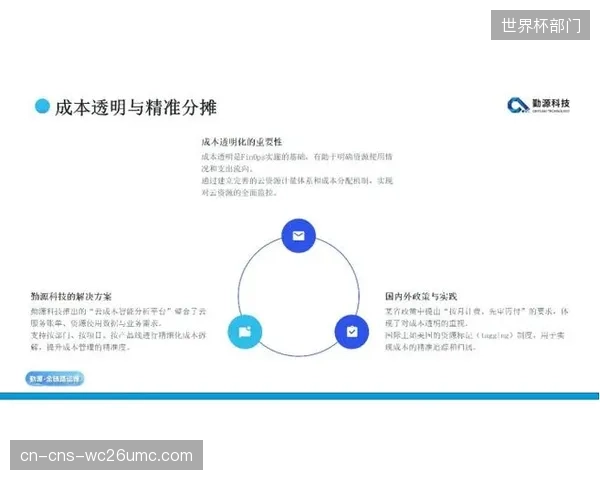Click the line starting 通过建立完善的云资源

coord(297,181)
